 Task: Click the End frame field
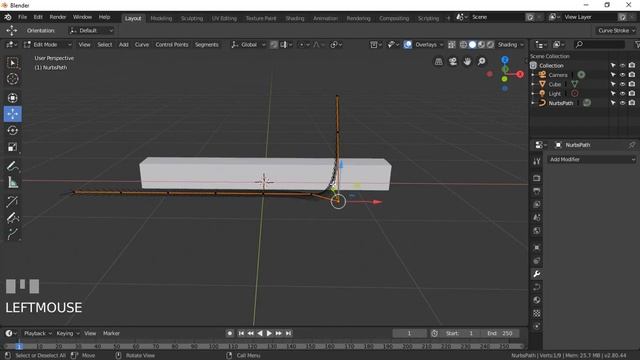pyautogui.click(x=500, y=333)
